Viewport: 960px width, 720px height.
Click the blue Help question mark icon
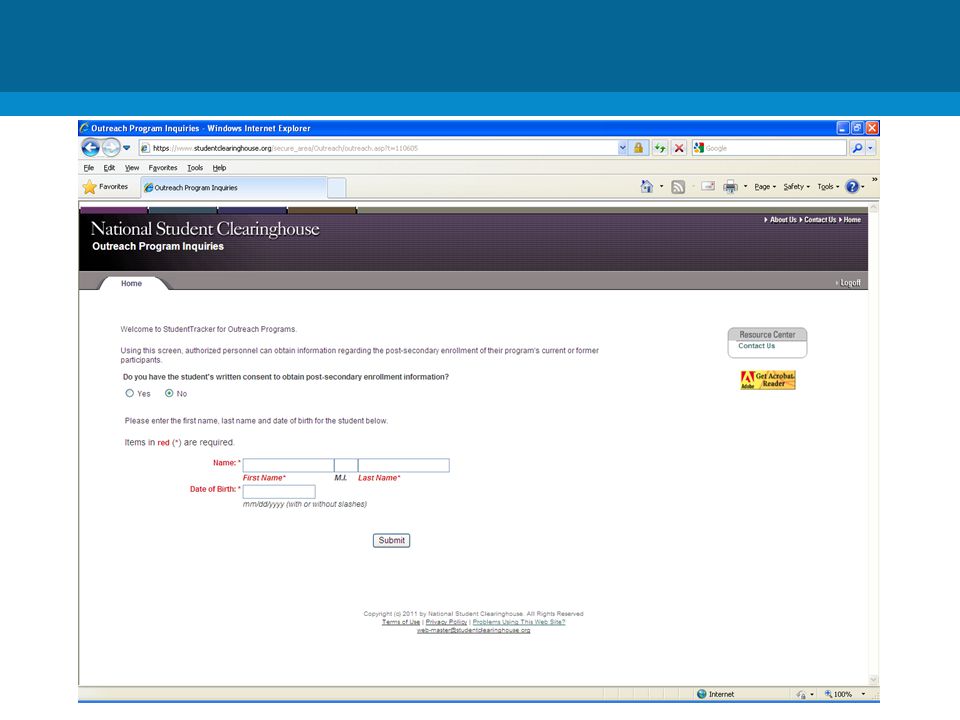click(852, 187)
